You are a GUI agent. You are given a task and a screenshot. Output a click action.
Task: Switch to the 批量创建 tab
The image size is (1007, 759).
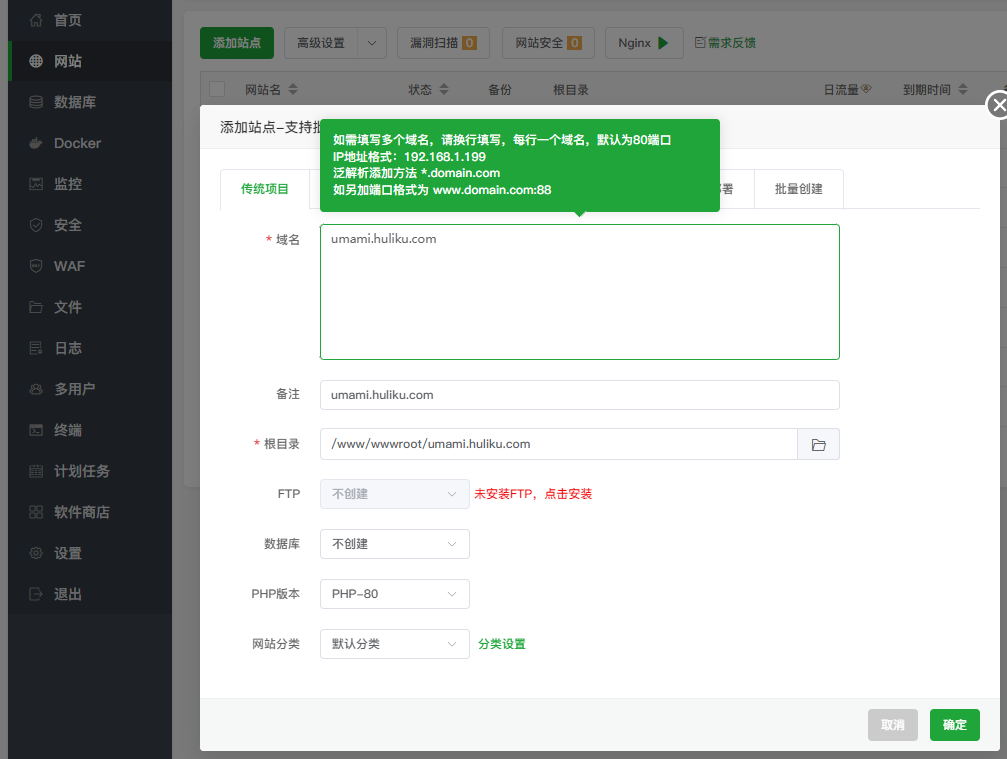coord(798,189)
